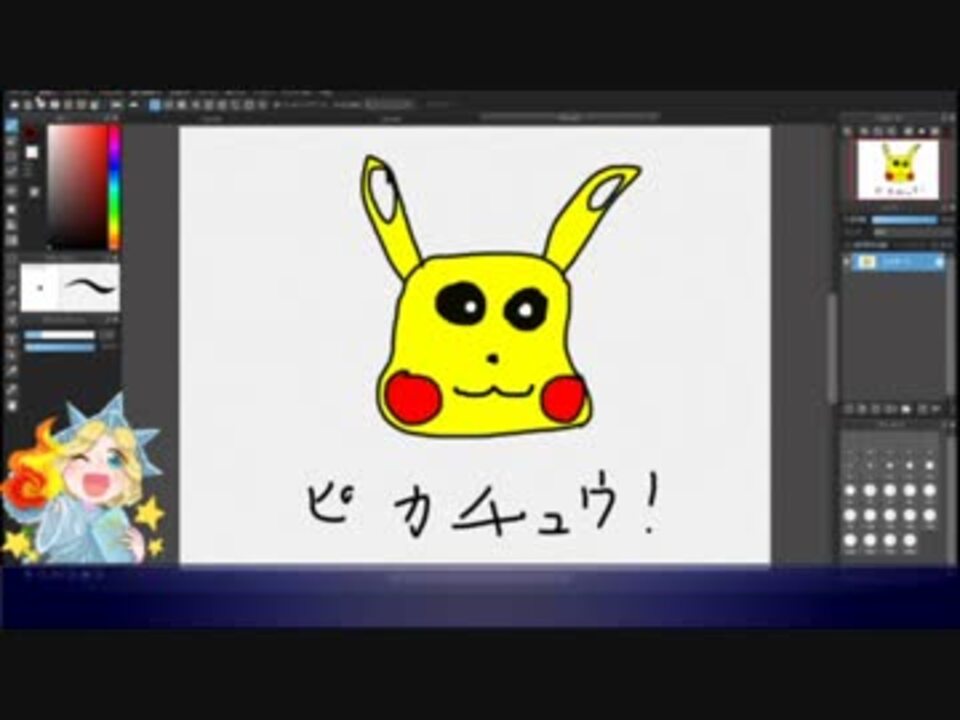The image size is (960, 720).
Task: Toggle the Protect Alpha checkbox in the Layer panel
Action: (x=847, y=244)
